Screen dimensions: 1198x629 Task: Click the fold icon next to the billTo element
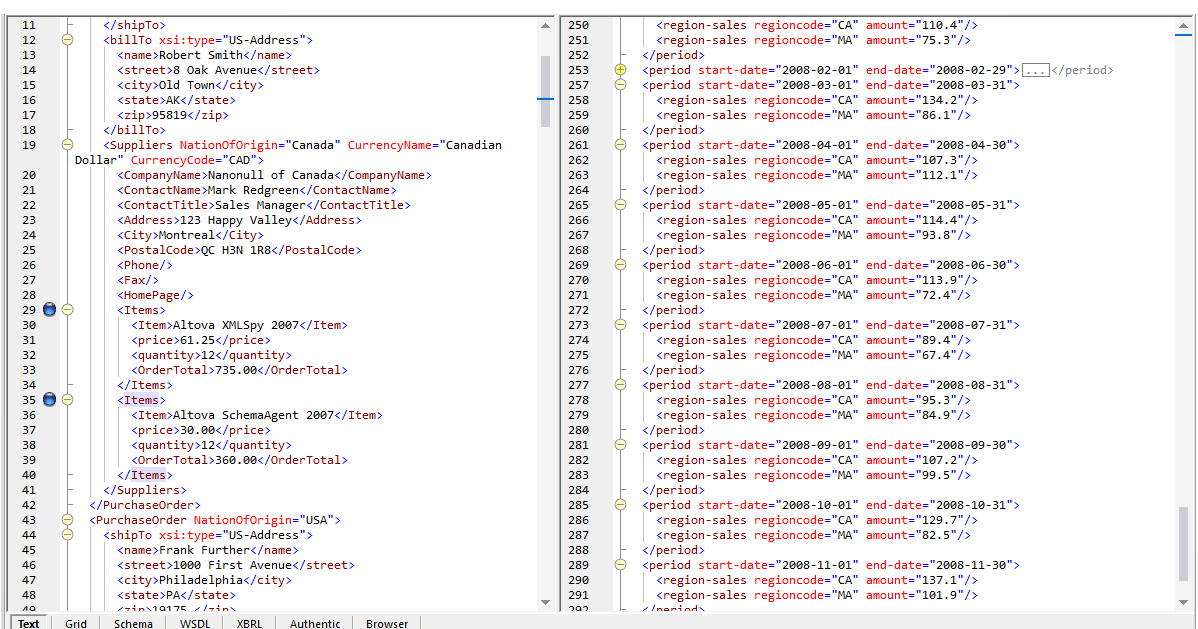pyautogui.click(x=67, y=40)
